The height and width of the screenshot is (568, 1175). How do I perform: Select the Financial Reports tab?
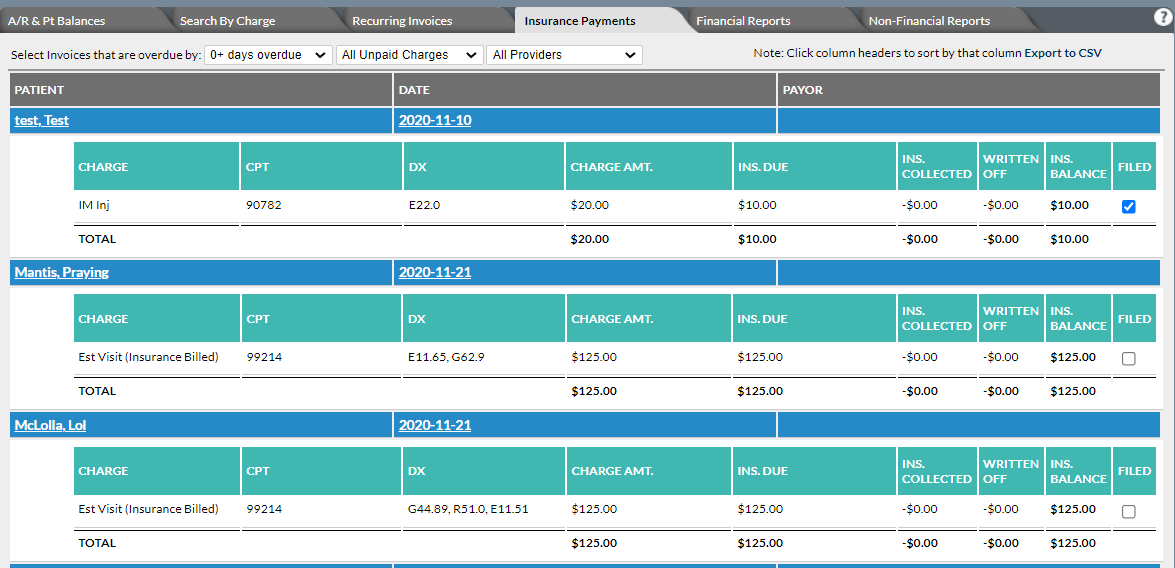743,21
